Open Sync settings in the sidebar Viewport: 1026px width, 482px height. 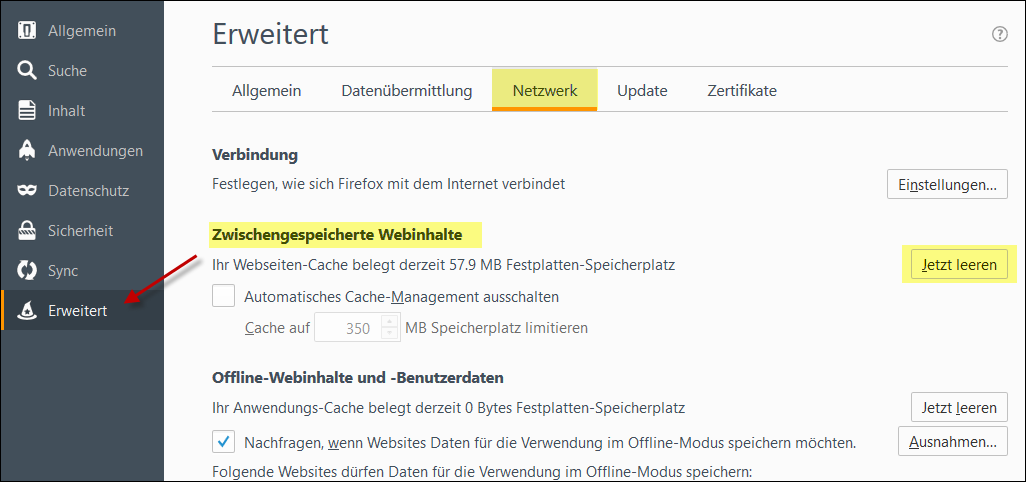click(x=82, y=271)
